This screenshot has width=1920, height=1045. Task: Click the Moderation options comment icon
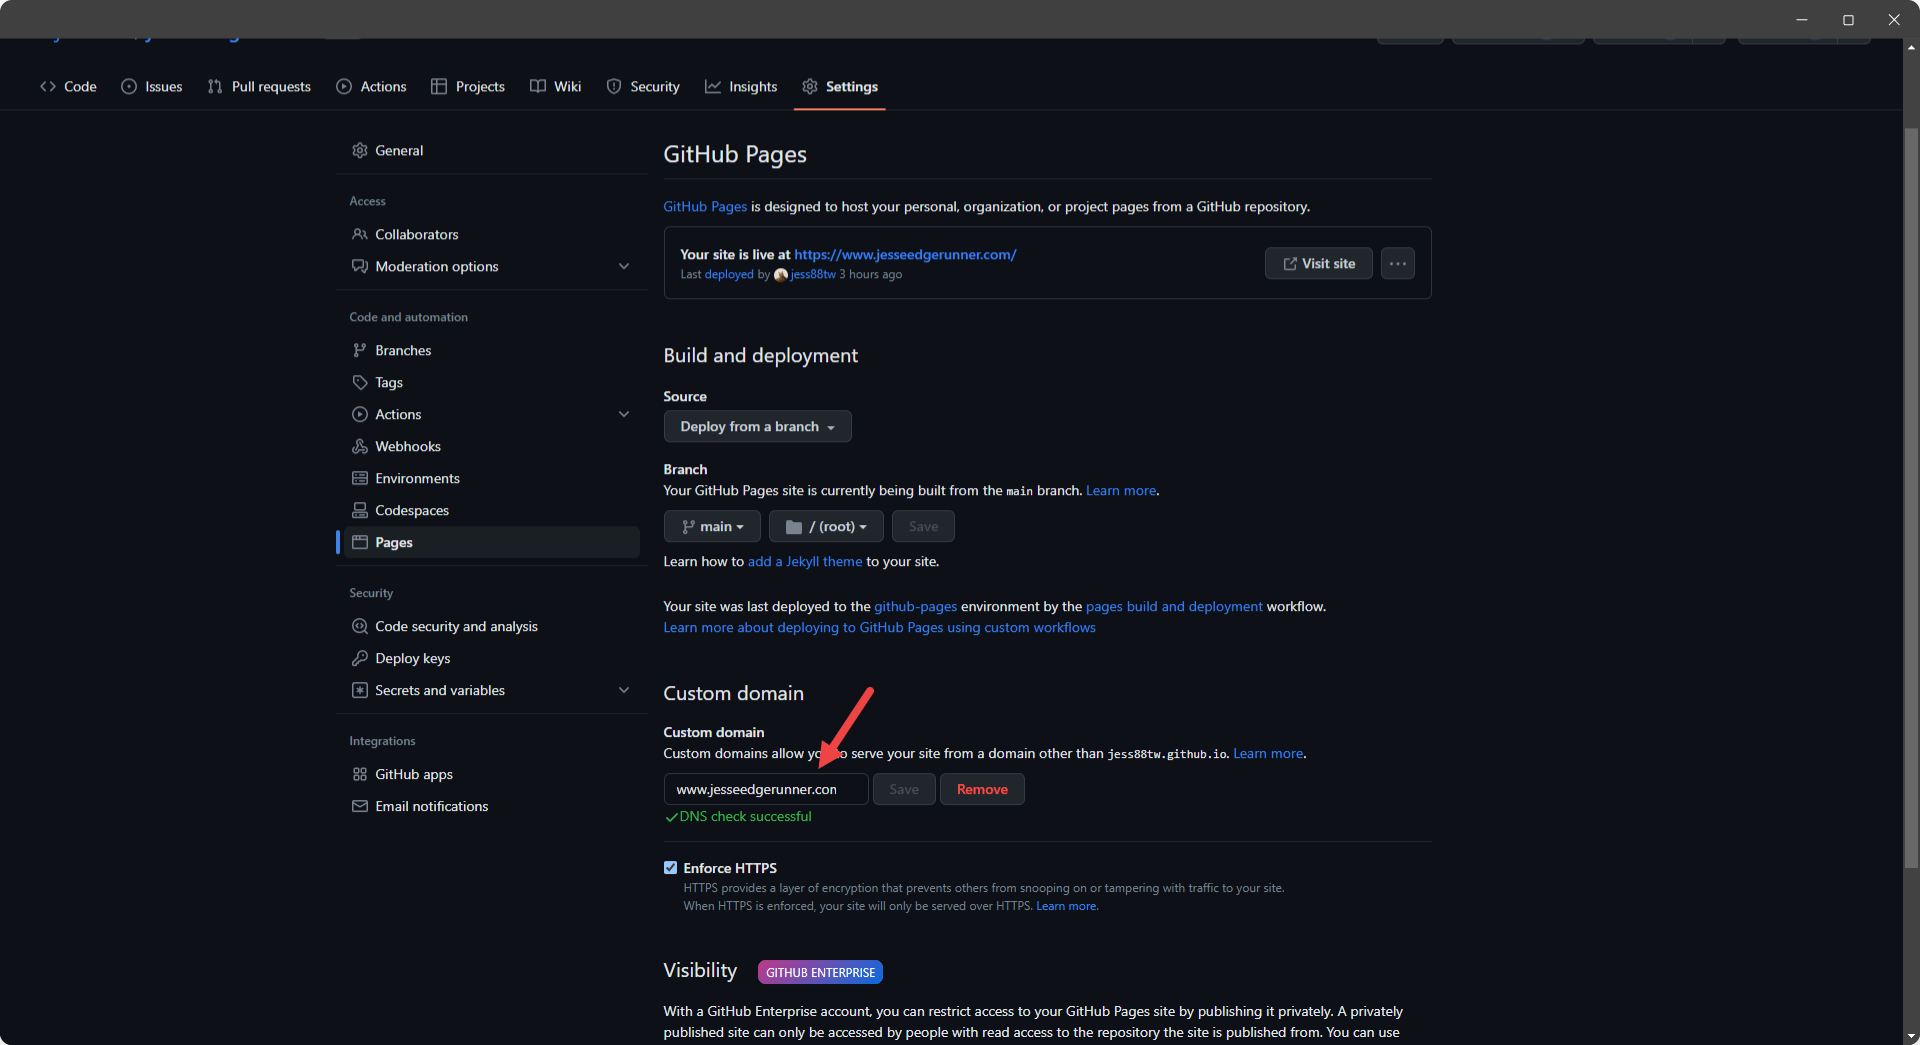(x=360, y=266)
